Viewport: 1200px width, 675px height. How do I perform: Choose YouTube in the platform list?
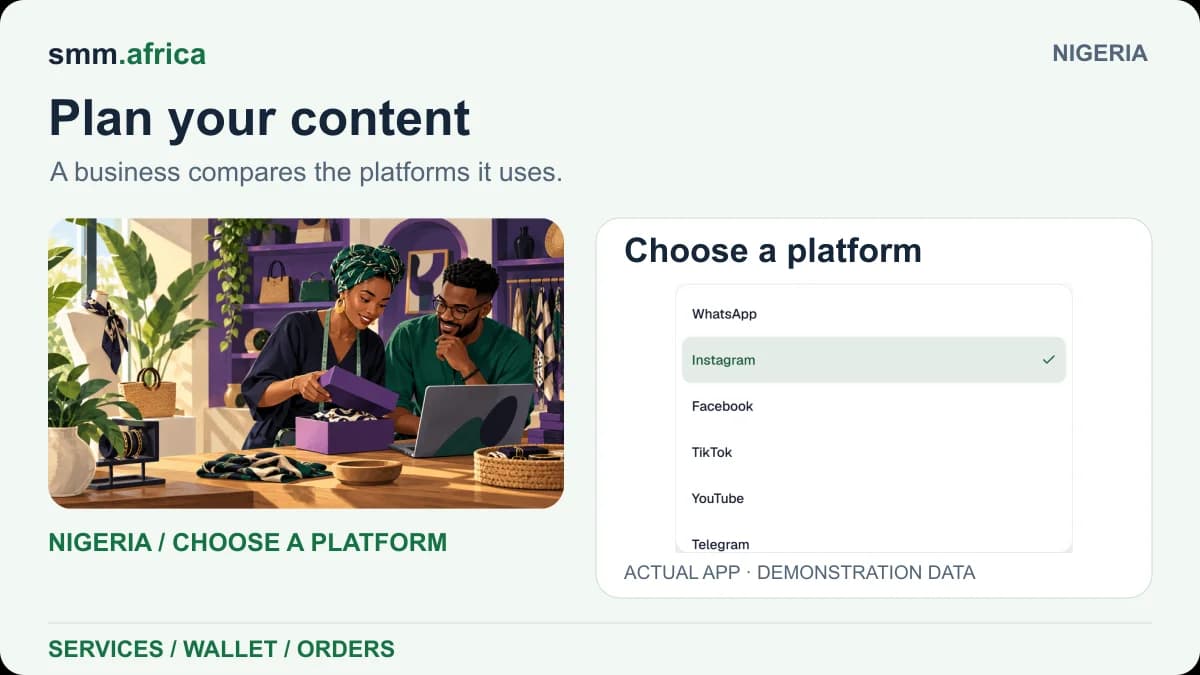[874, 498]
